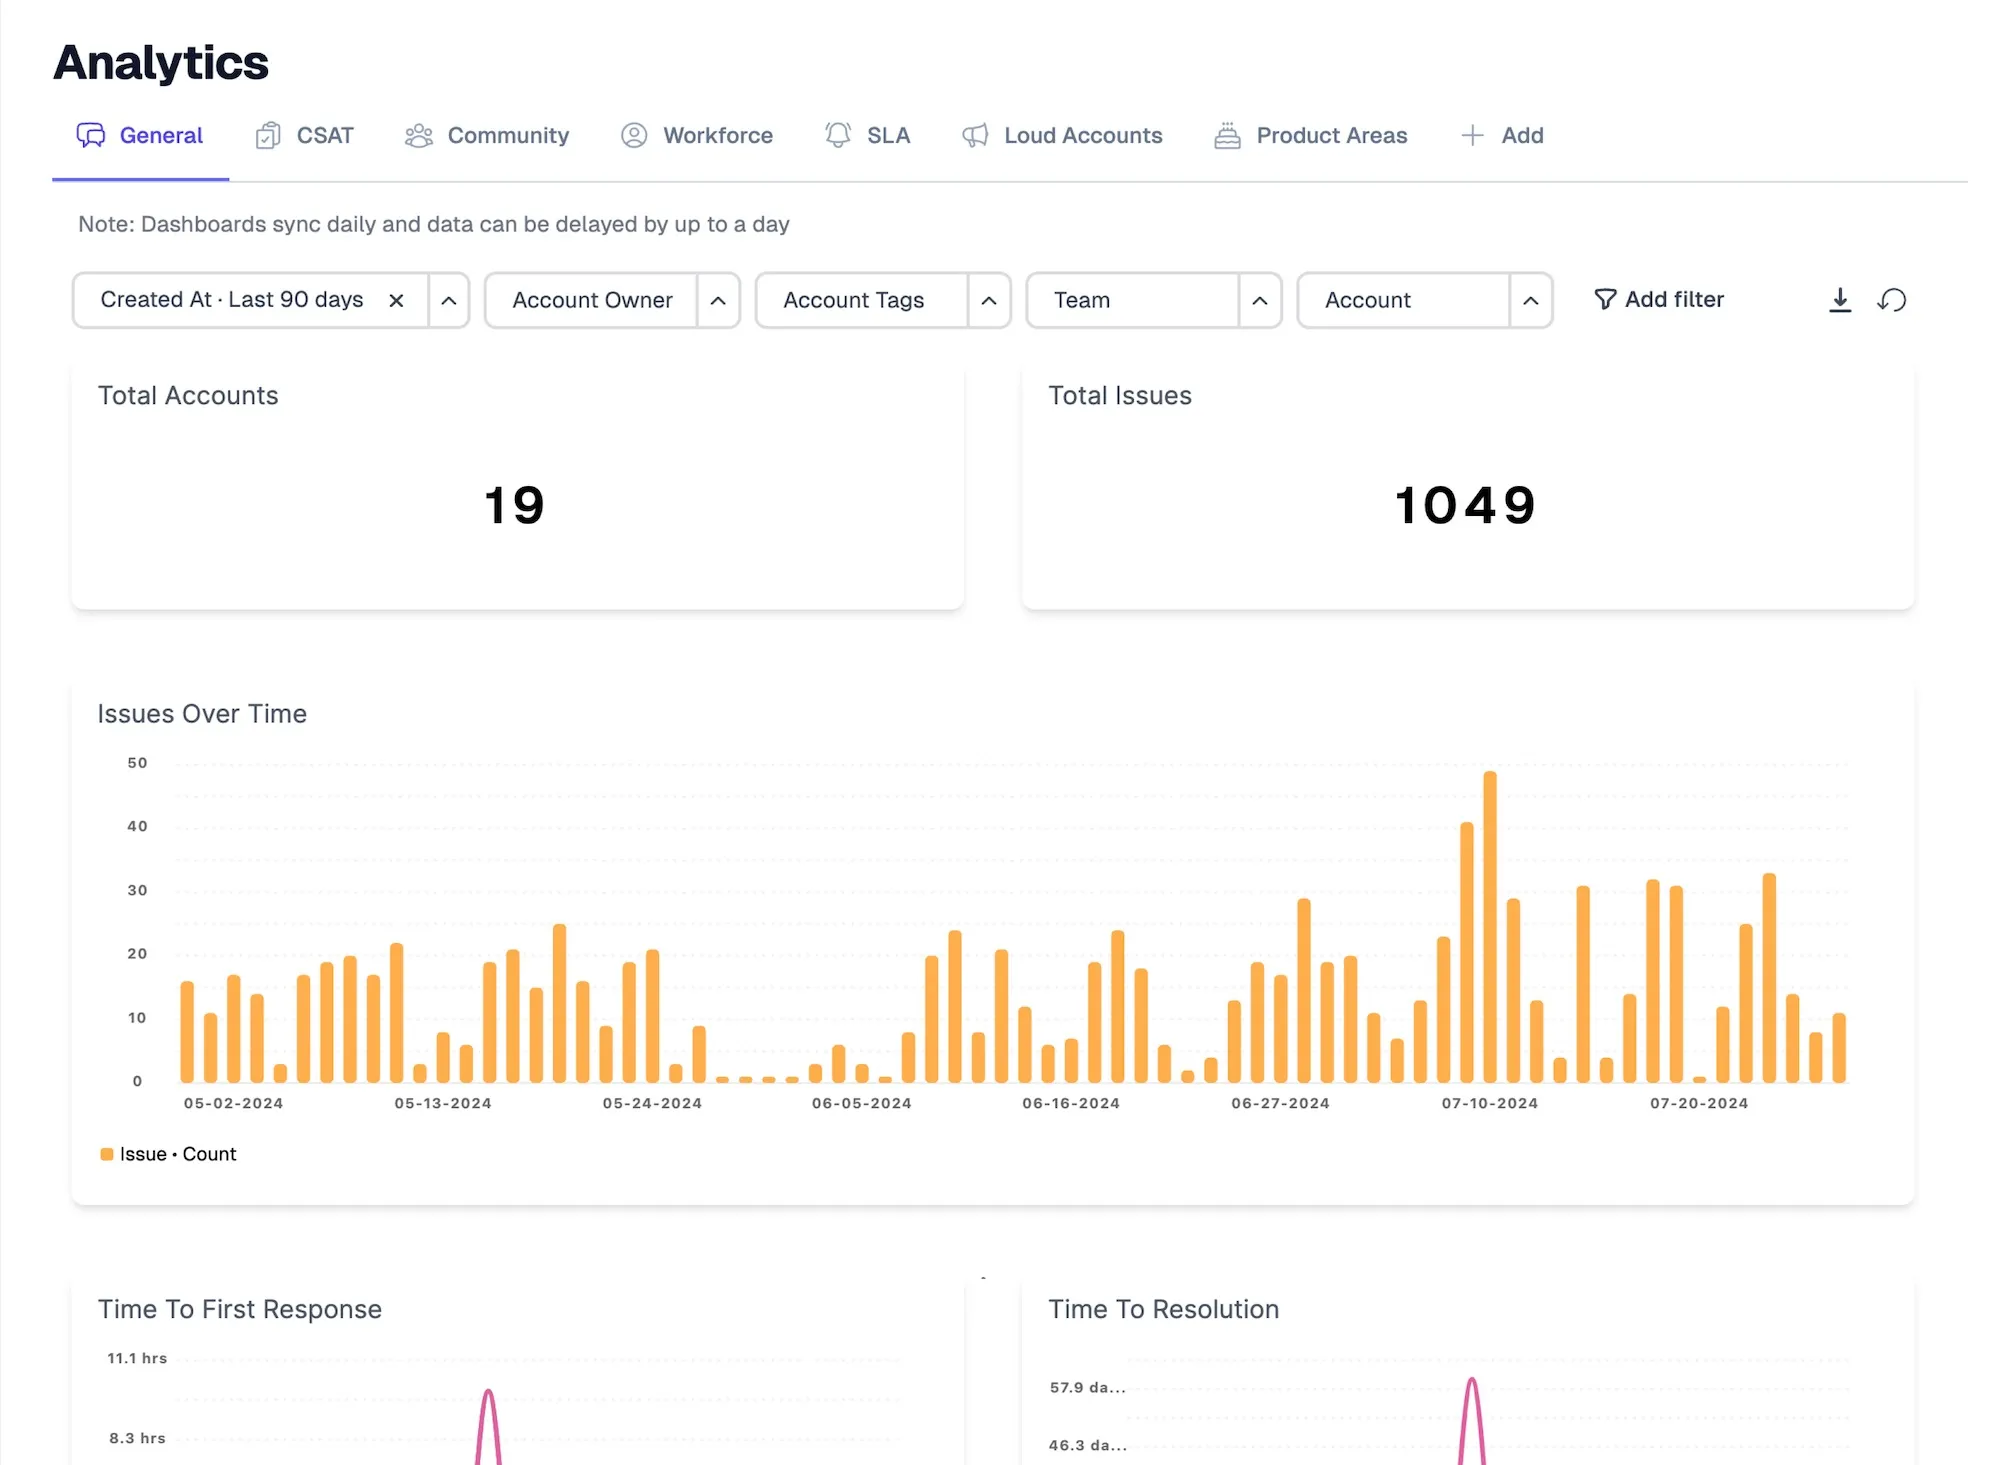Click the Loud Accounts megaphone icon
Viewport: 2000px width, 1465px height.
[x=975, y=135]
